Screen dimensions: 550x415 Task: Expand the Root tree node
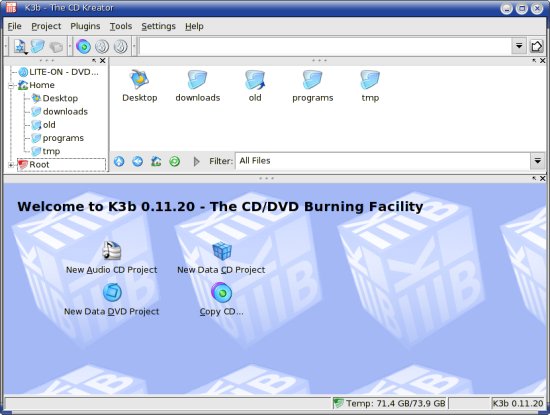(11, 165)
